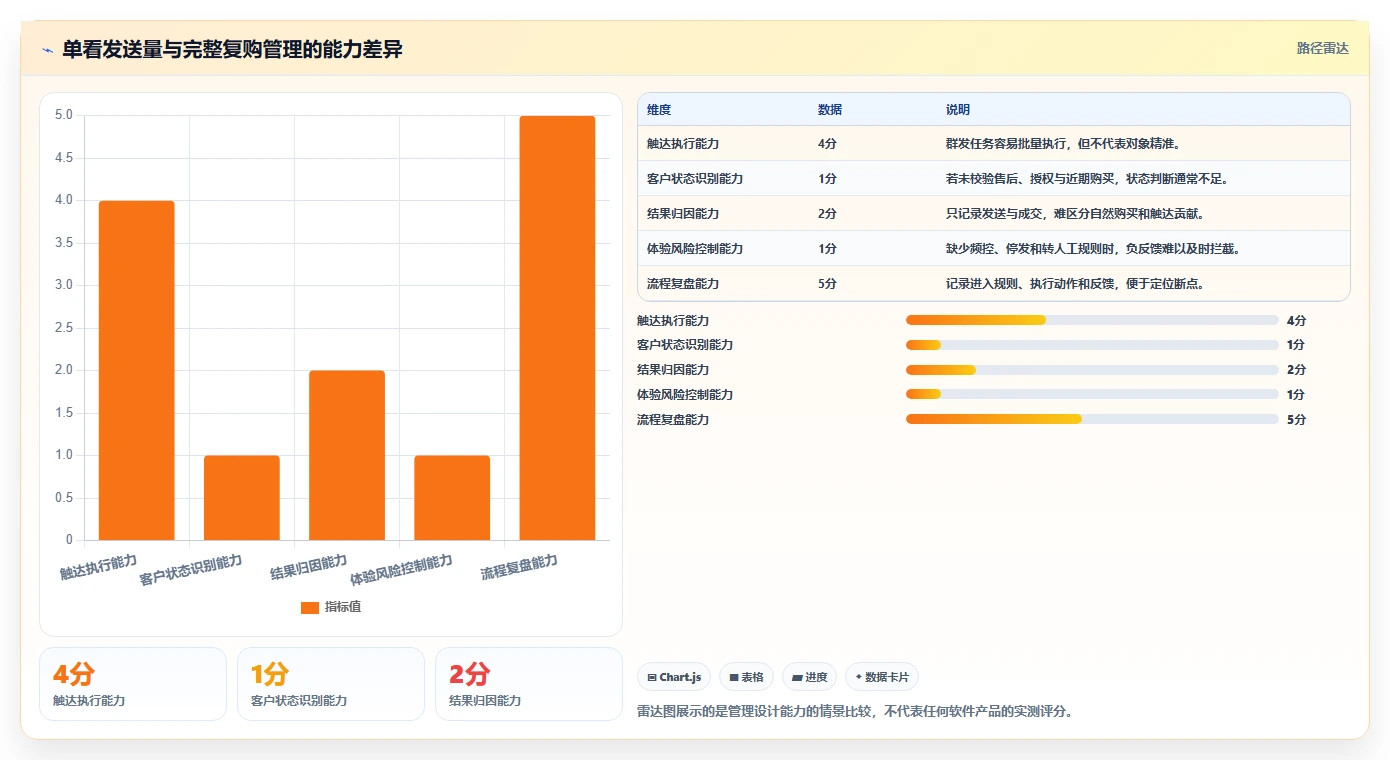Click the 路径雷达 label in header
The width and height of the screenshot is (1390, 760).
pos(1323,48)
